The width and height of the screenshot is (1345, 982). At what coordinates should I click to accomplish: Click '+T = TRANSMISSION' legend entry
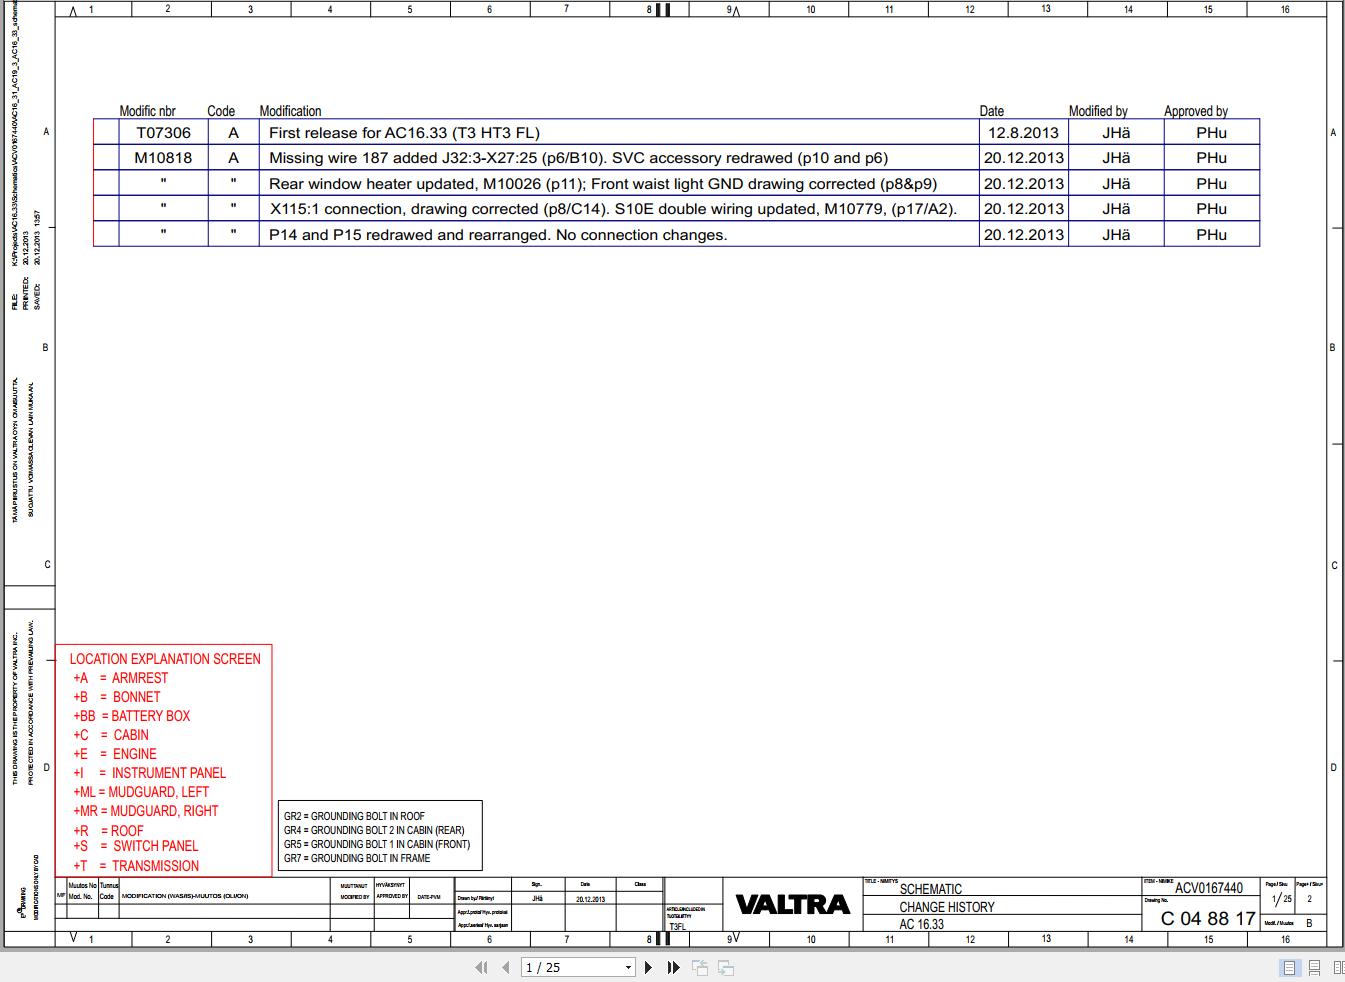point(136,866)
